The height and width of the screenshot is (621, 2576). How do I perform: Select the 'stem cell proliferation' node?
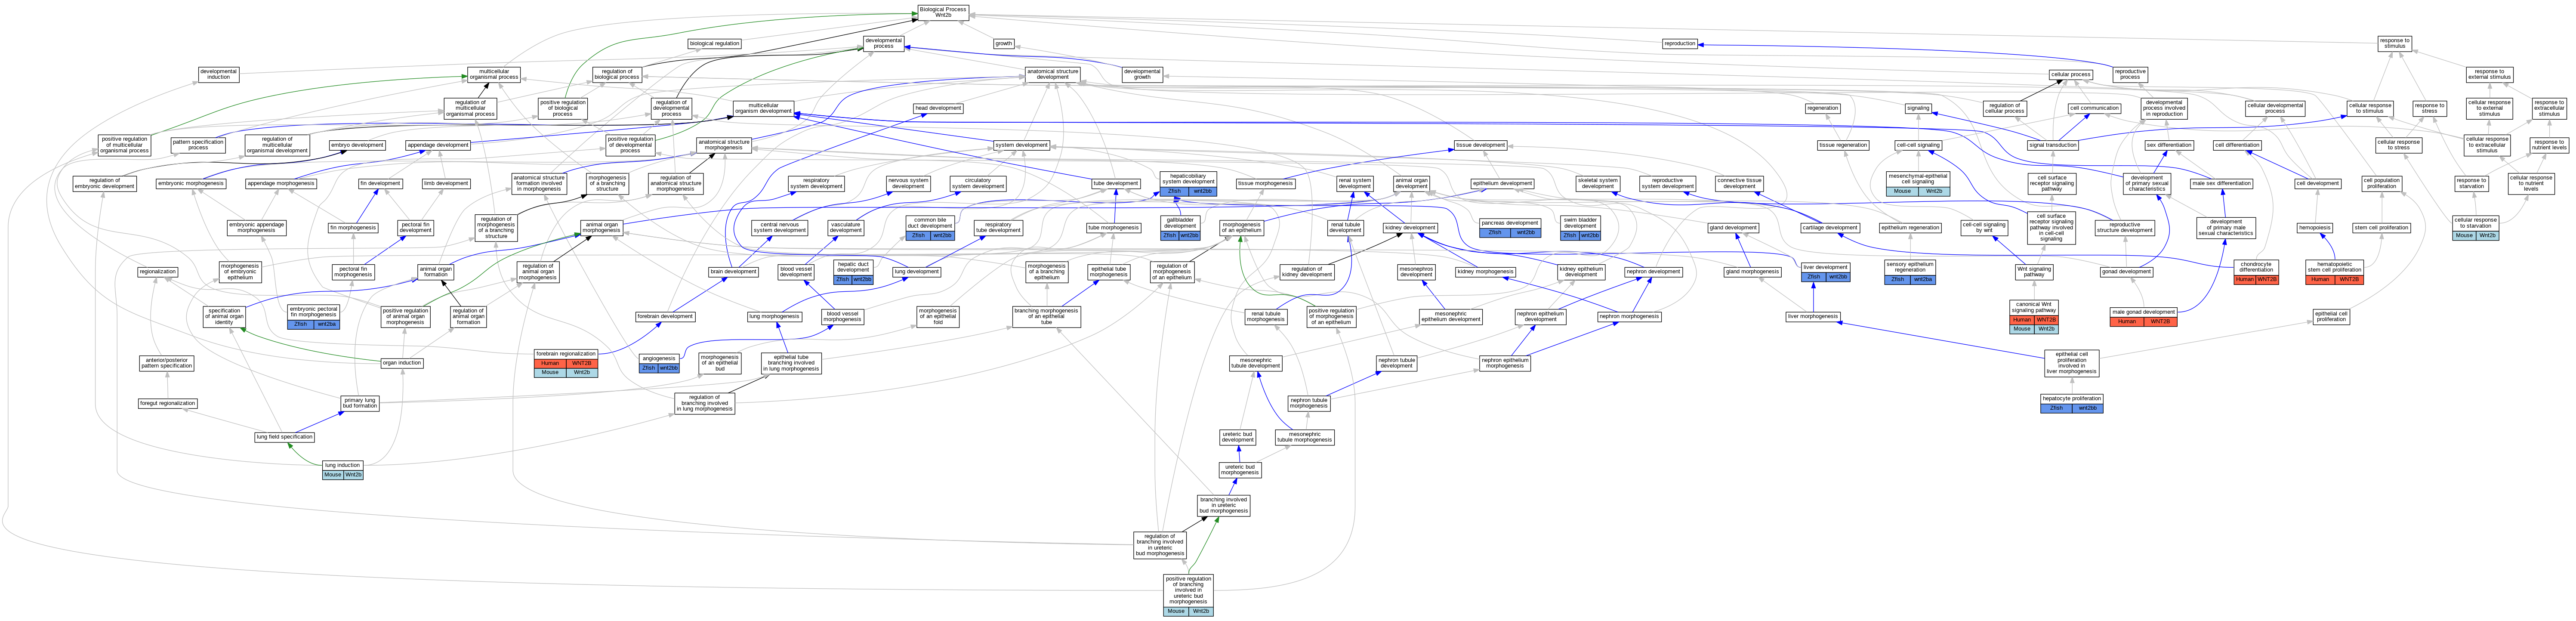tap(2381, 228)
